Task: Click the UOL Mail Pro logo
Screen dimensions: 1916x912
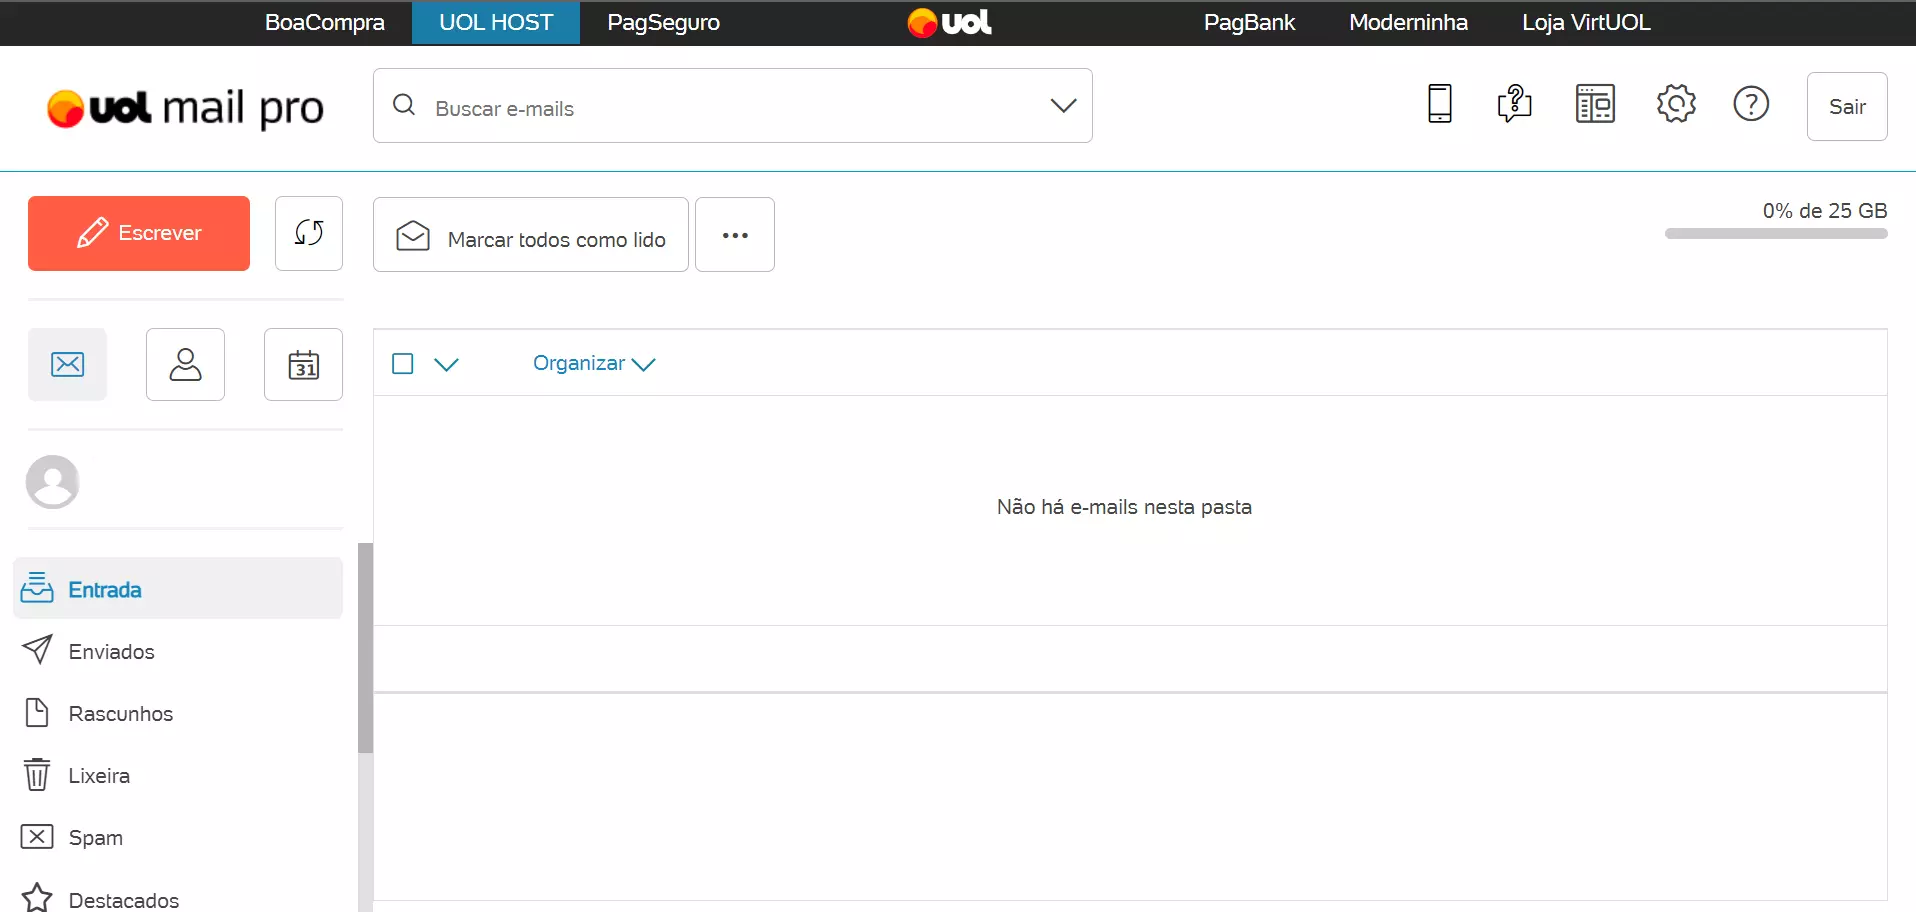Action: click(186, 108)
